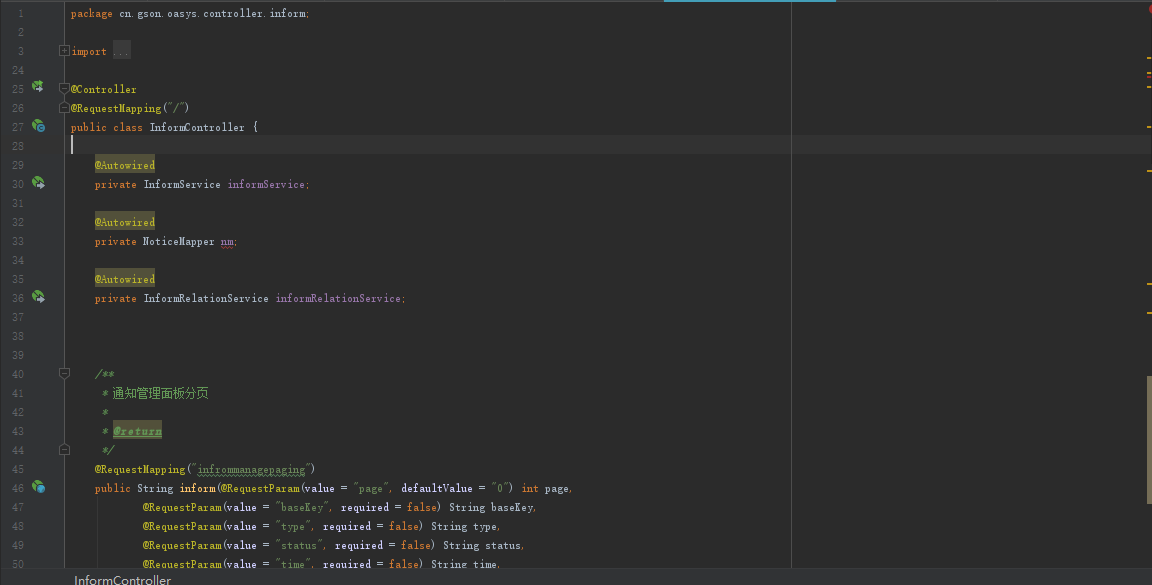Click @Autowired above the informService field
The height and width of the screenshot is (585, 1152).
coord(125,165)
